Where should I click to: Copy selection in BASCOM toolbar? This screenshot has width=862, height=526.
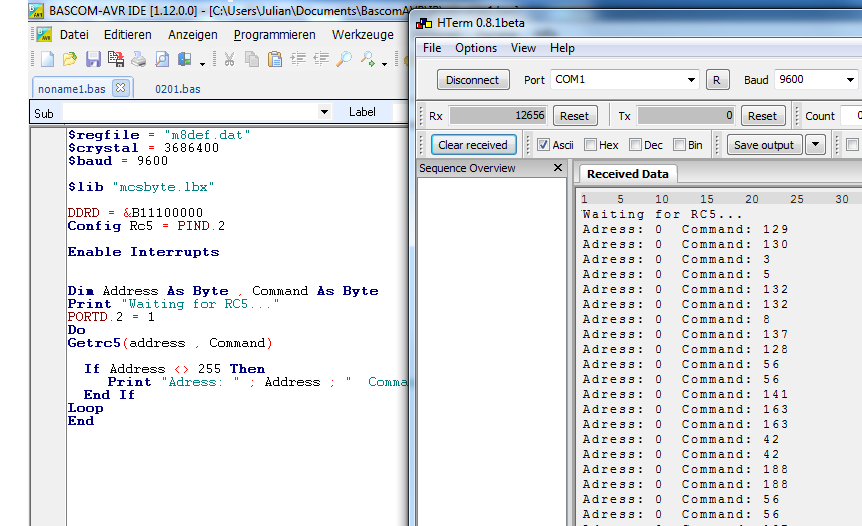252,59
